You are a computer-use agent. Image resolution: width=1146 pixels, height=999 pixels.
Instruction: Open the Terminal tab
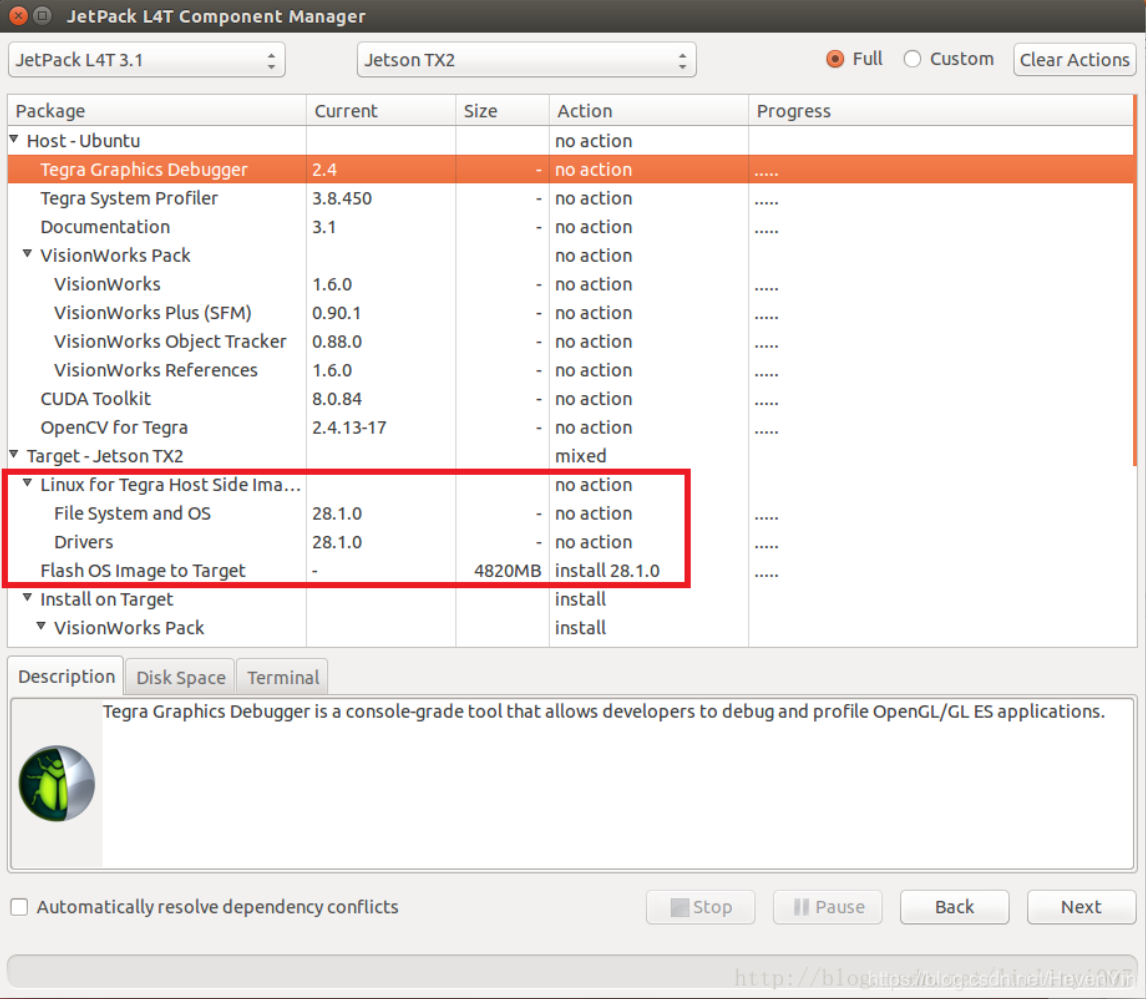pos(283,677)
